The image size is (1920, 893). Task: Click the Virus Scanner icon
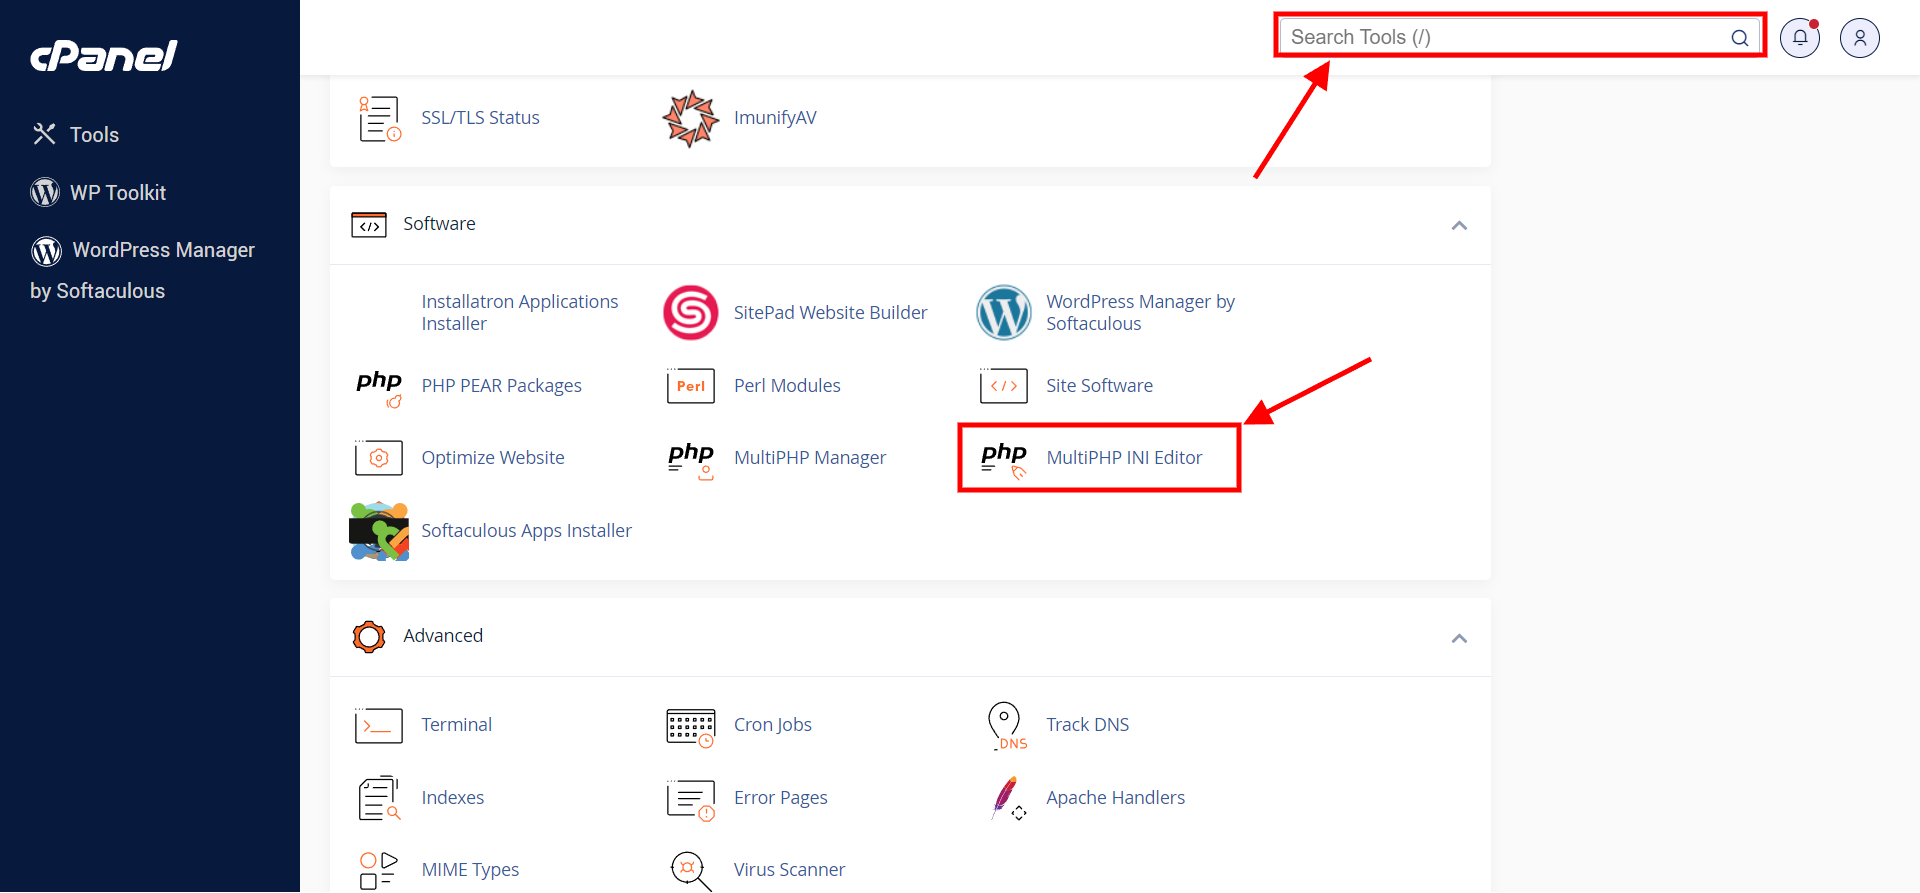coord(691,871)
